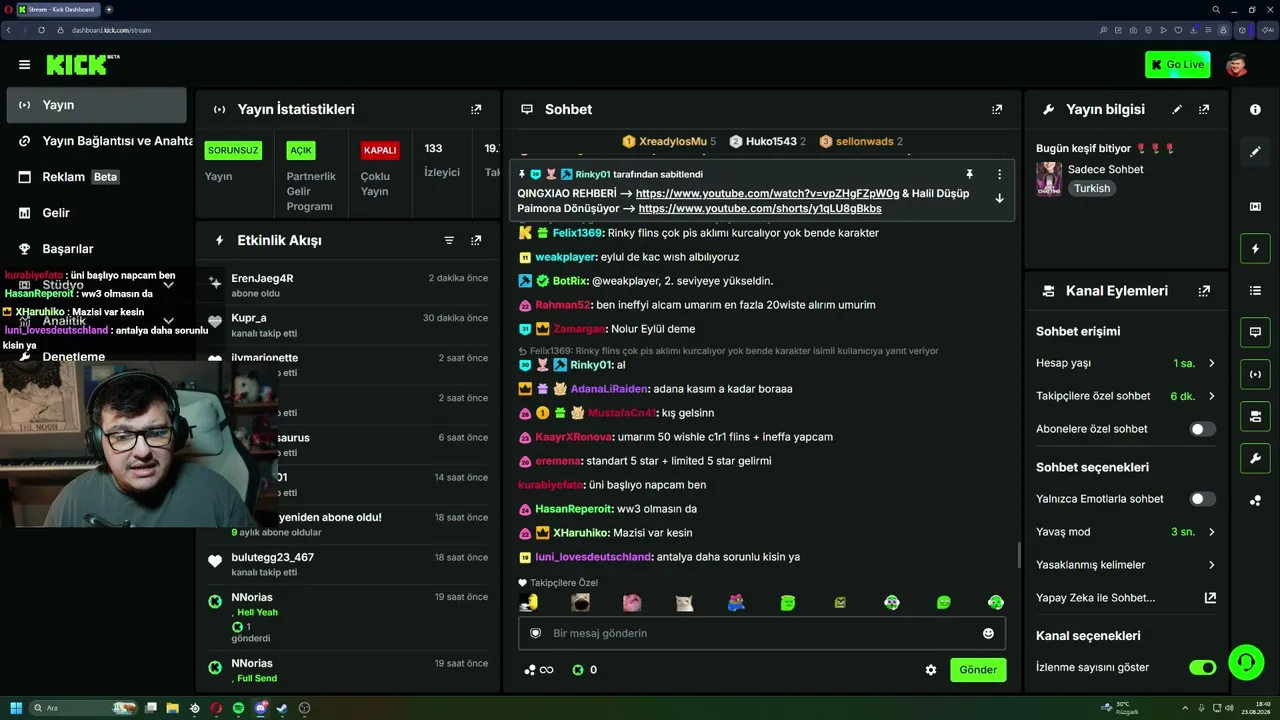
Task: Click the chat identity shield icon
Action: click(x=535, y=633)
